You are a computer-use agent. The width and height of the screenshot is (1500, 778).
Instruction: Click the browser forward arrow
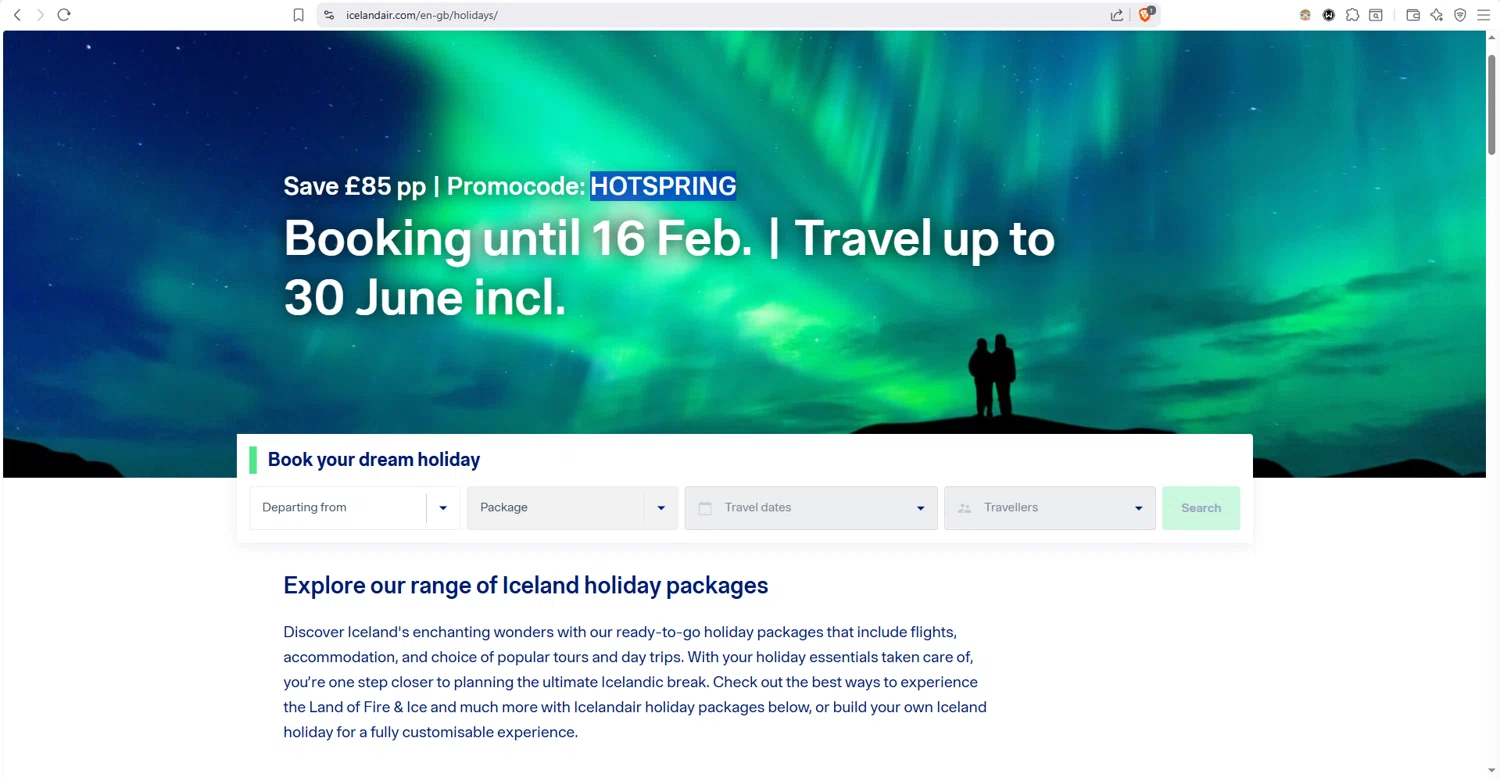coord(40,15)
